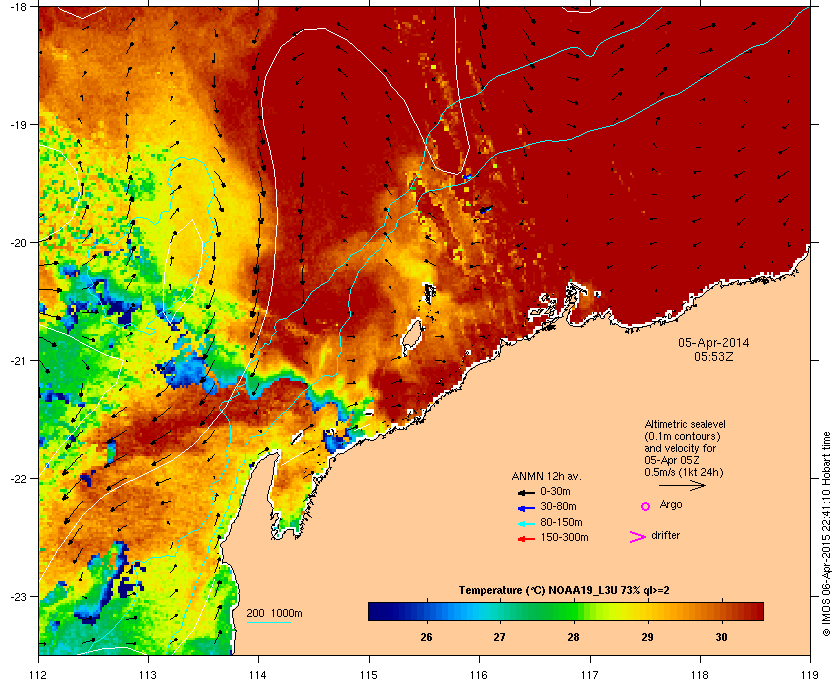This screenshot has height=680, width=840.
Task: Click the Temperature NOAA19_L3U colorbar title
Action: pos(564,591)
